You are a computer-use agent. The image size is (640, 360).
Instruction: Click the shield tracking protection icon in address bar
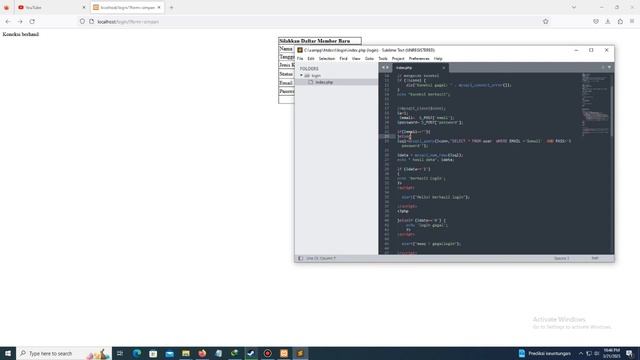82,21
